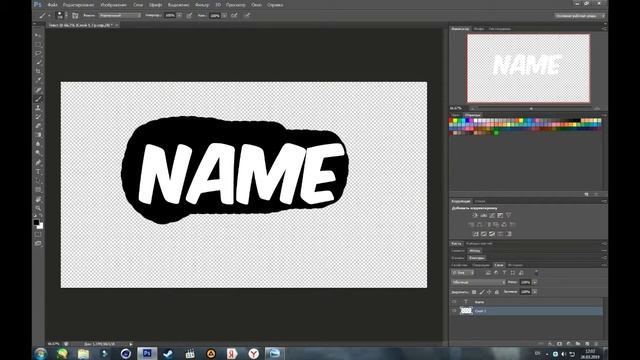Add a Levels adjustment layer
Screen dimensions: 640x360
pyautogui.click(x=484, y=215)
